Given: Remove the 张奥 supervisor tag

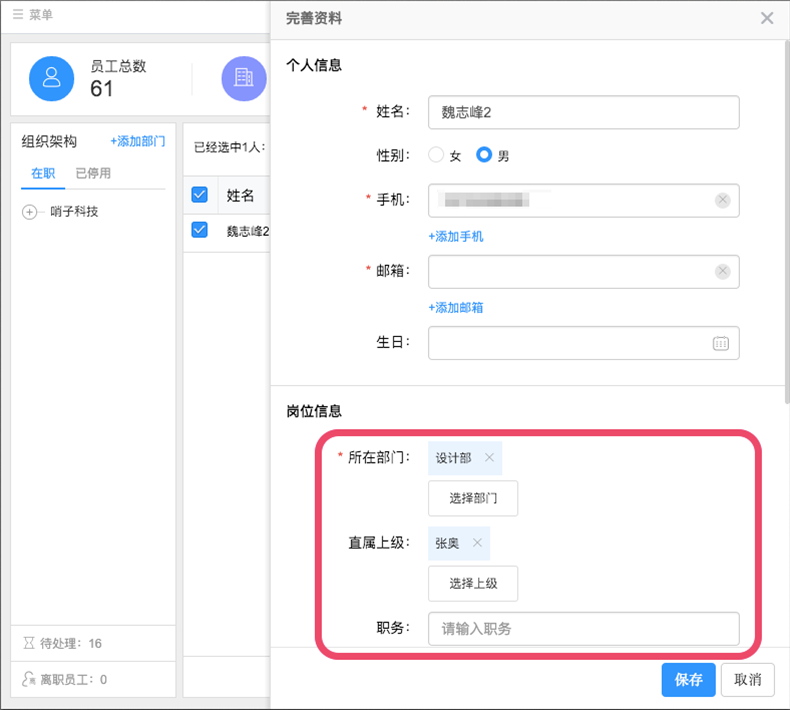Looking at the screenshot, I should click(477, 543).
